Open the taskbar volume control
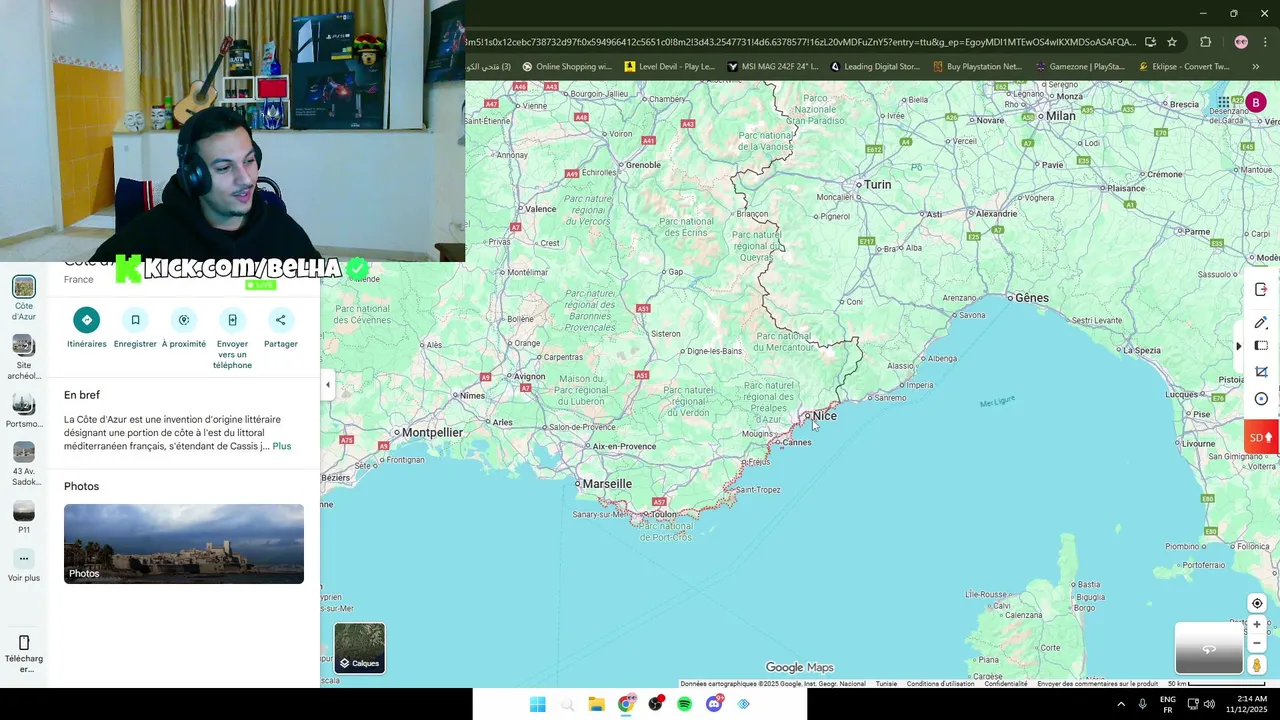Image resolution: width=1280 pixels, height=720 pixels. 1209,704
